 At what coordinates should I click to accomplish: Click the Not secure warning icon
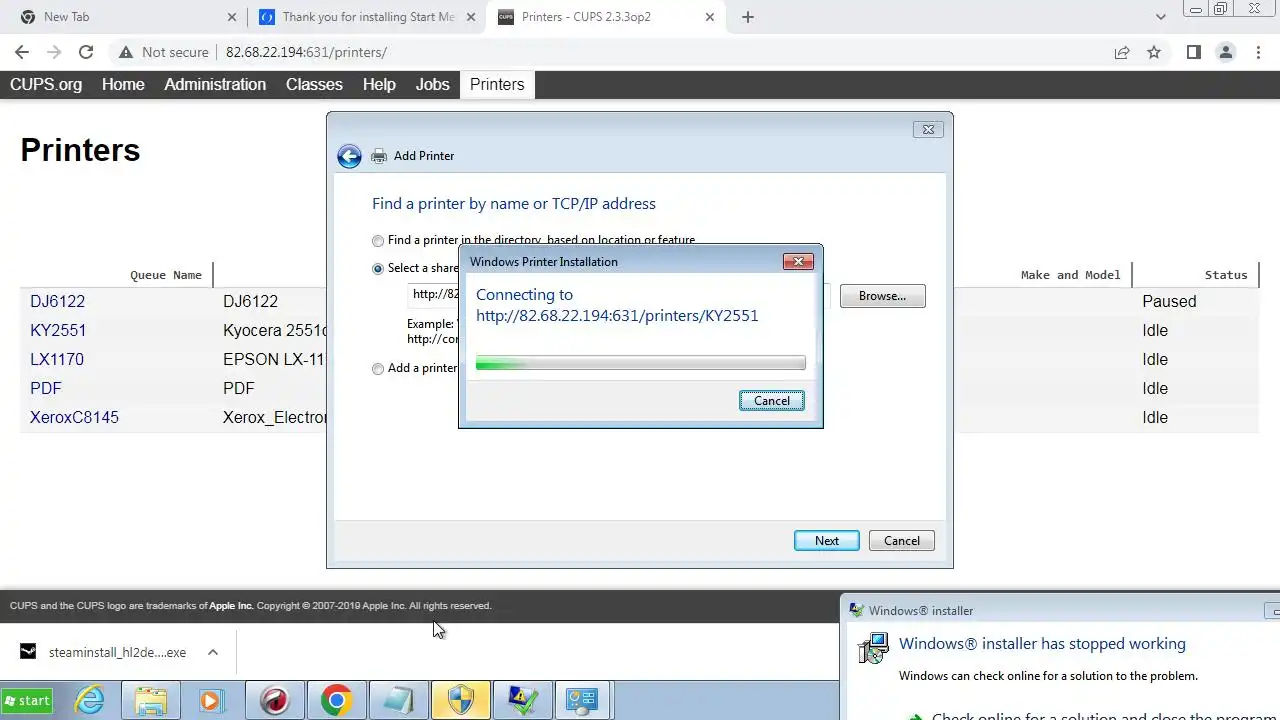point(126,52)
